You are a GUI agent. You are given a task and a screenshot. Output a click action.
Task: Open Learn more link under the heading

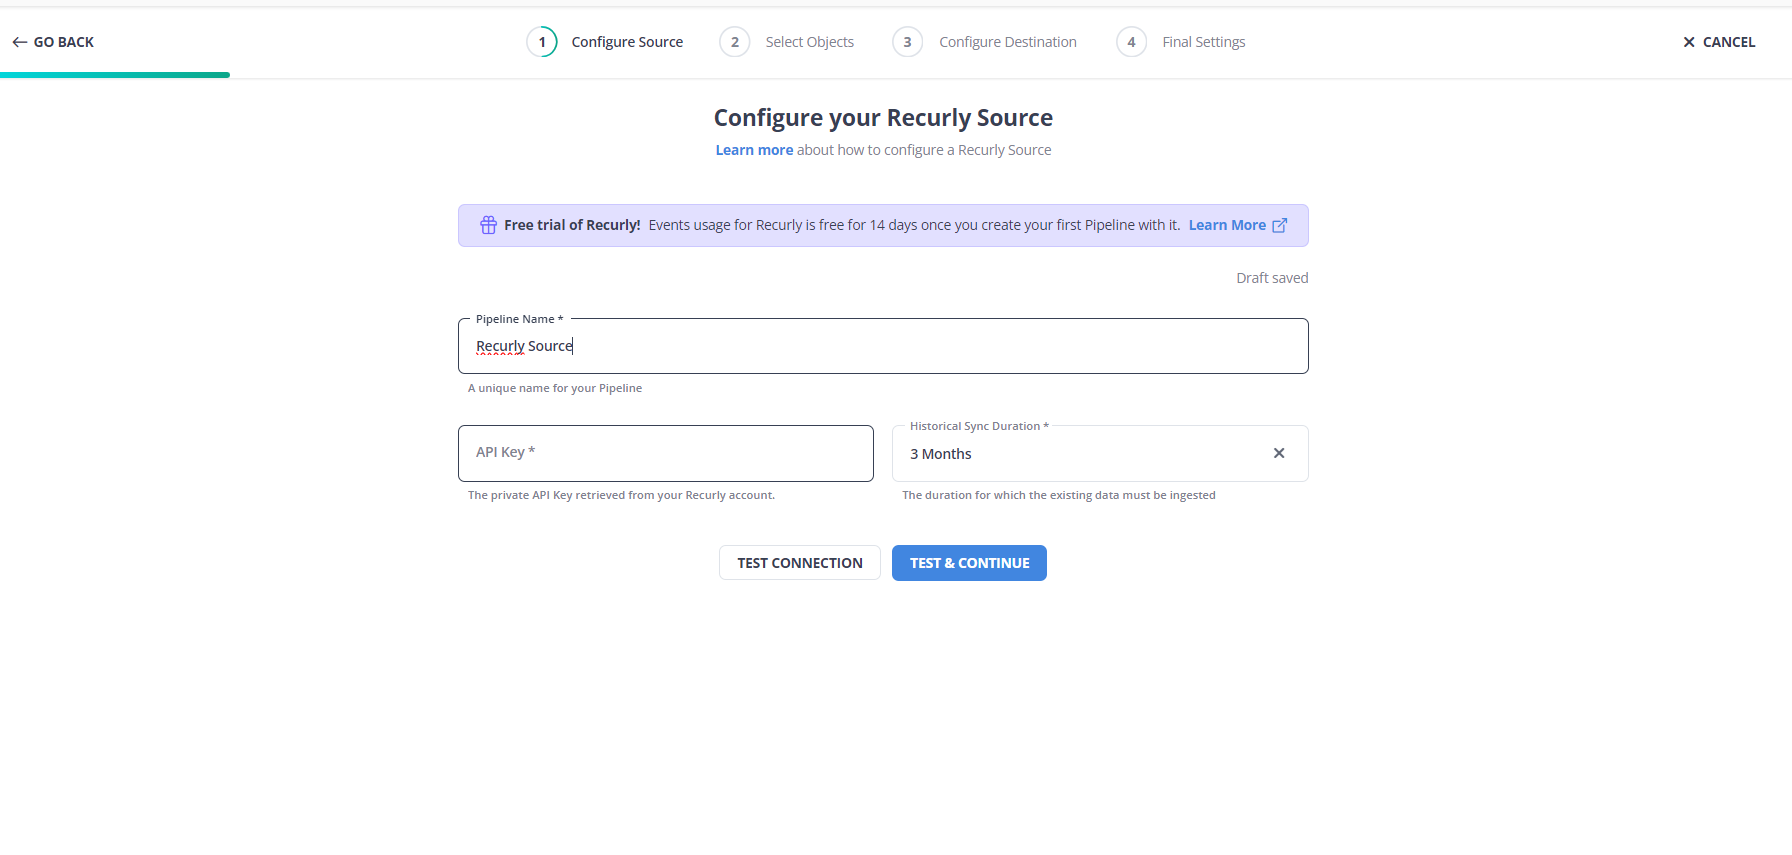754,150
